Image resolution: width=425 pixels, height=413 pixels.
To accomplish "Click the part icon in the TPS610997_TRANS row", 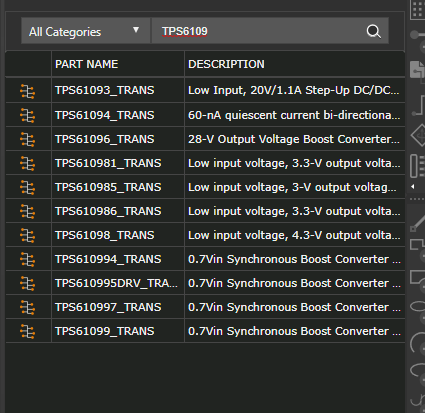I will click(x=27, y=307).
